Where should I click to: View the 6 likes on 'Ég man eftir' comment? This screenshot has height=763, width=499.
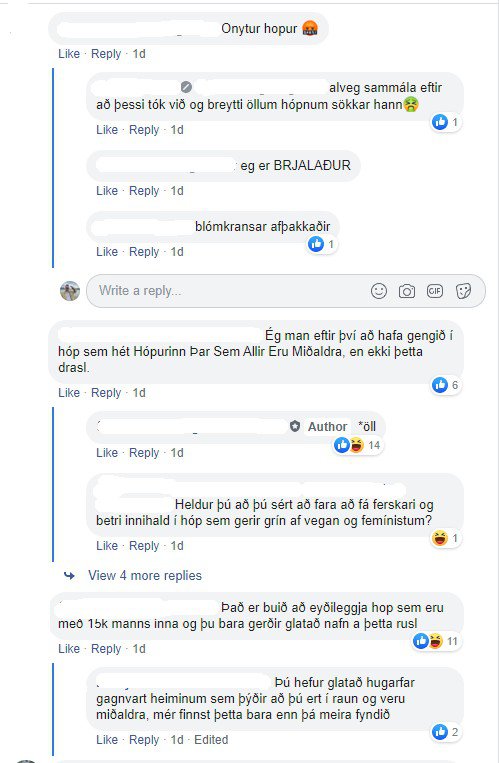click(x=446, y=385)
